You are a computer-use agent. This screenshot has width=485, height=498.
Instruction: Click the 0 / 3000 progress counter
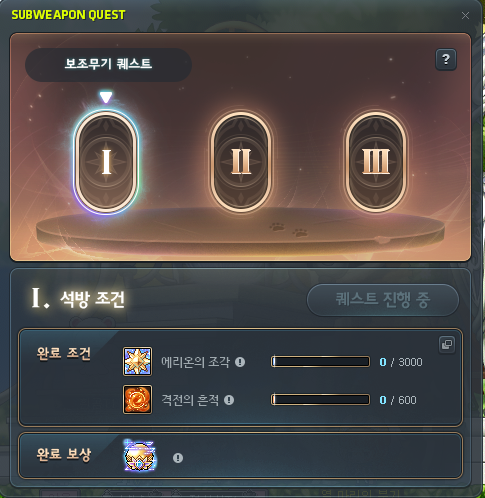(401, 362)
